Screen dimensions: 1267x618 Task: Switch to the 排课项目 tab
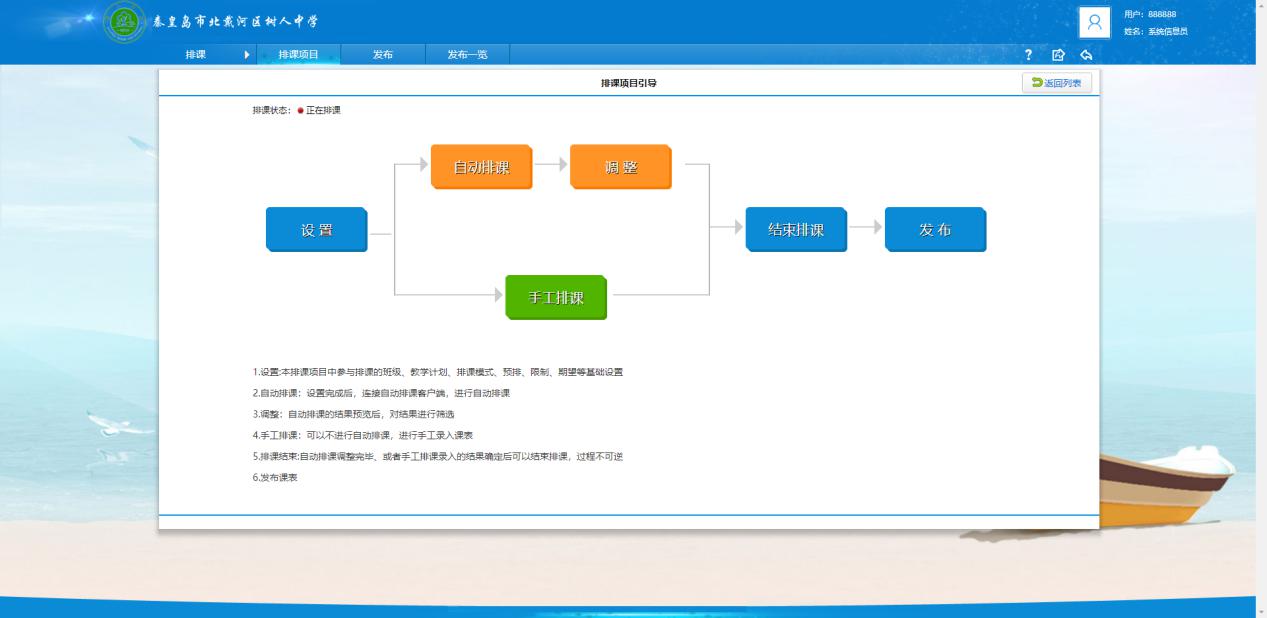[298, 55]
